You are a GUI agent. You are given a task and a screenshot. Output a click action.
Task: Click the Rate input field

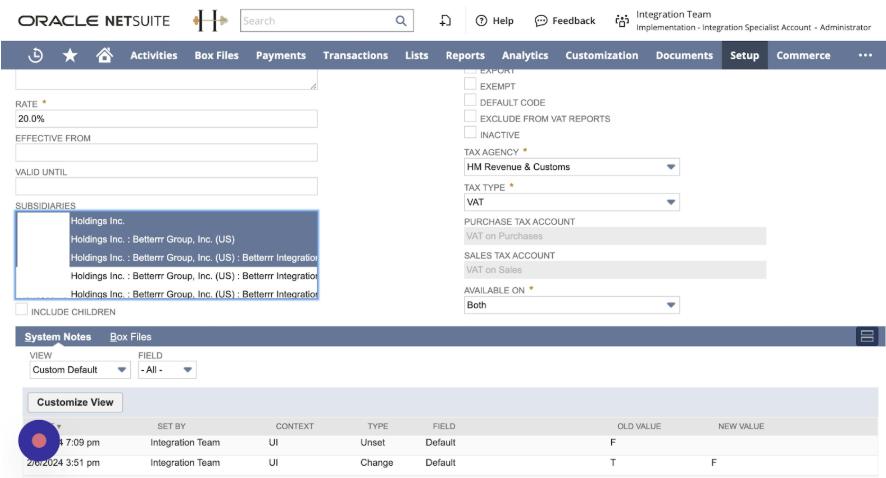tap(166, 118)
